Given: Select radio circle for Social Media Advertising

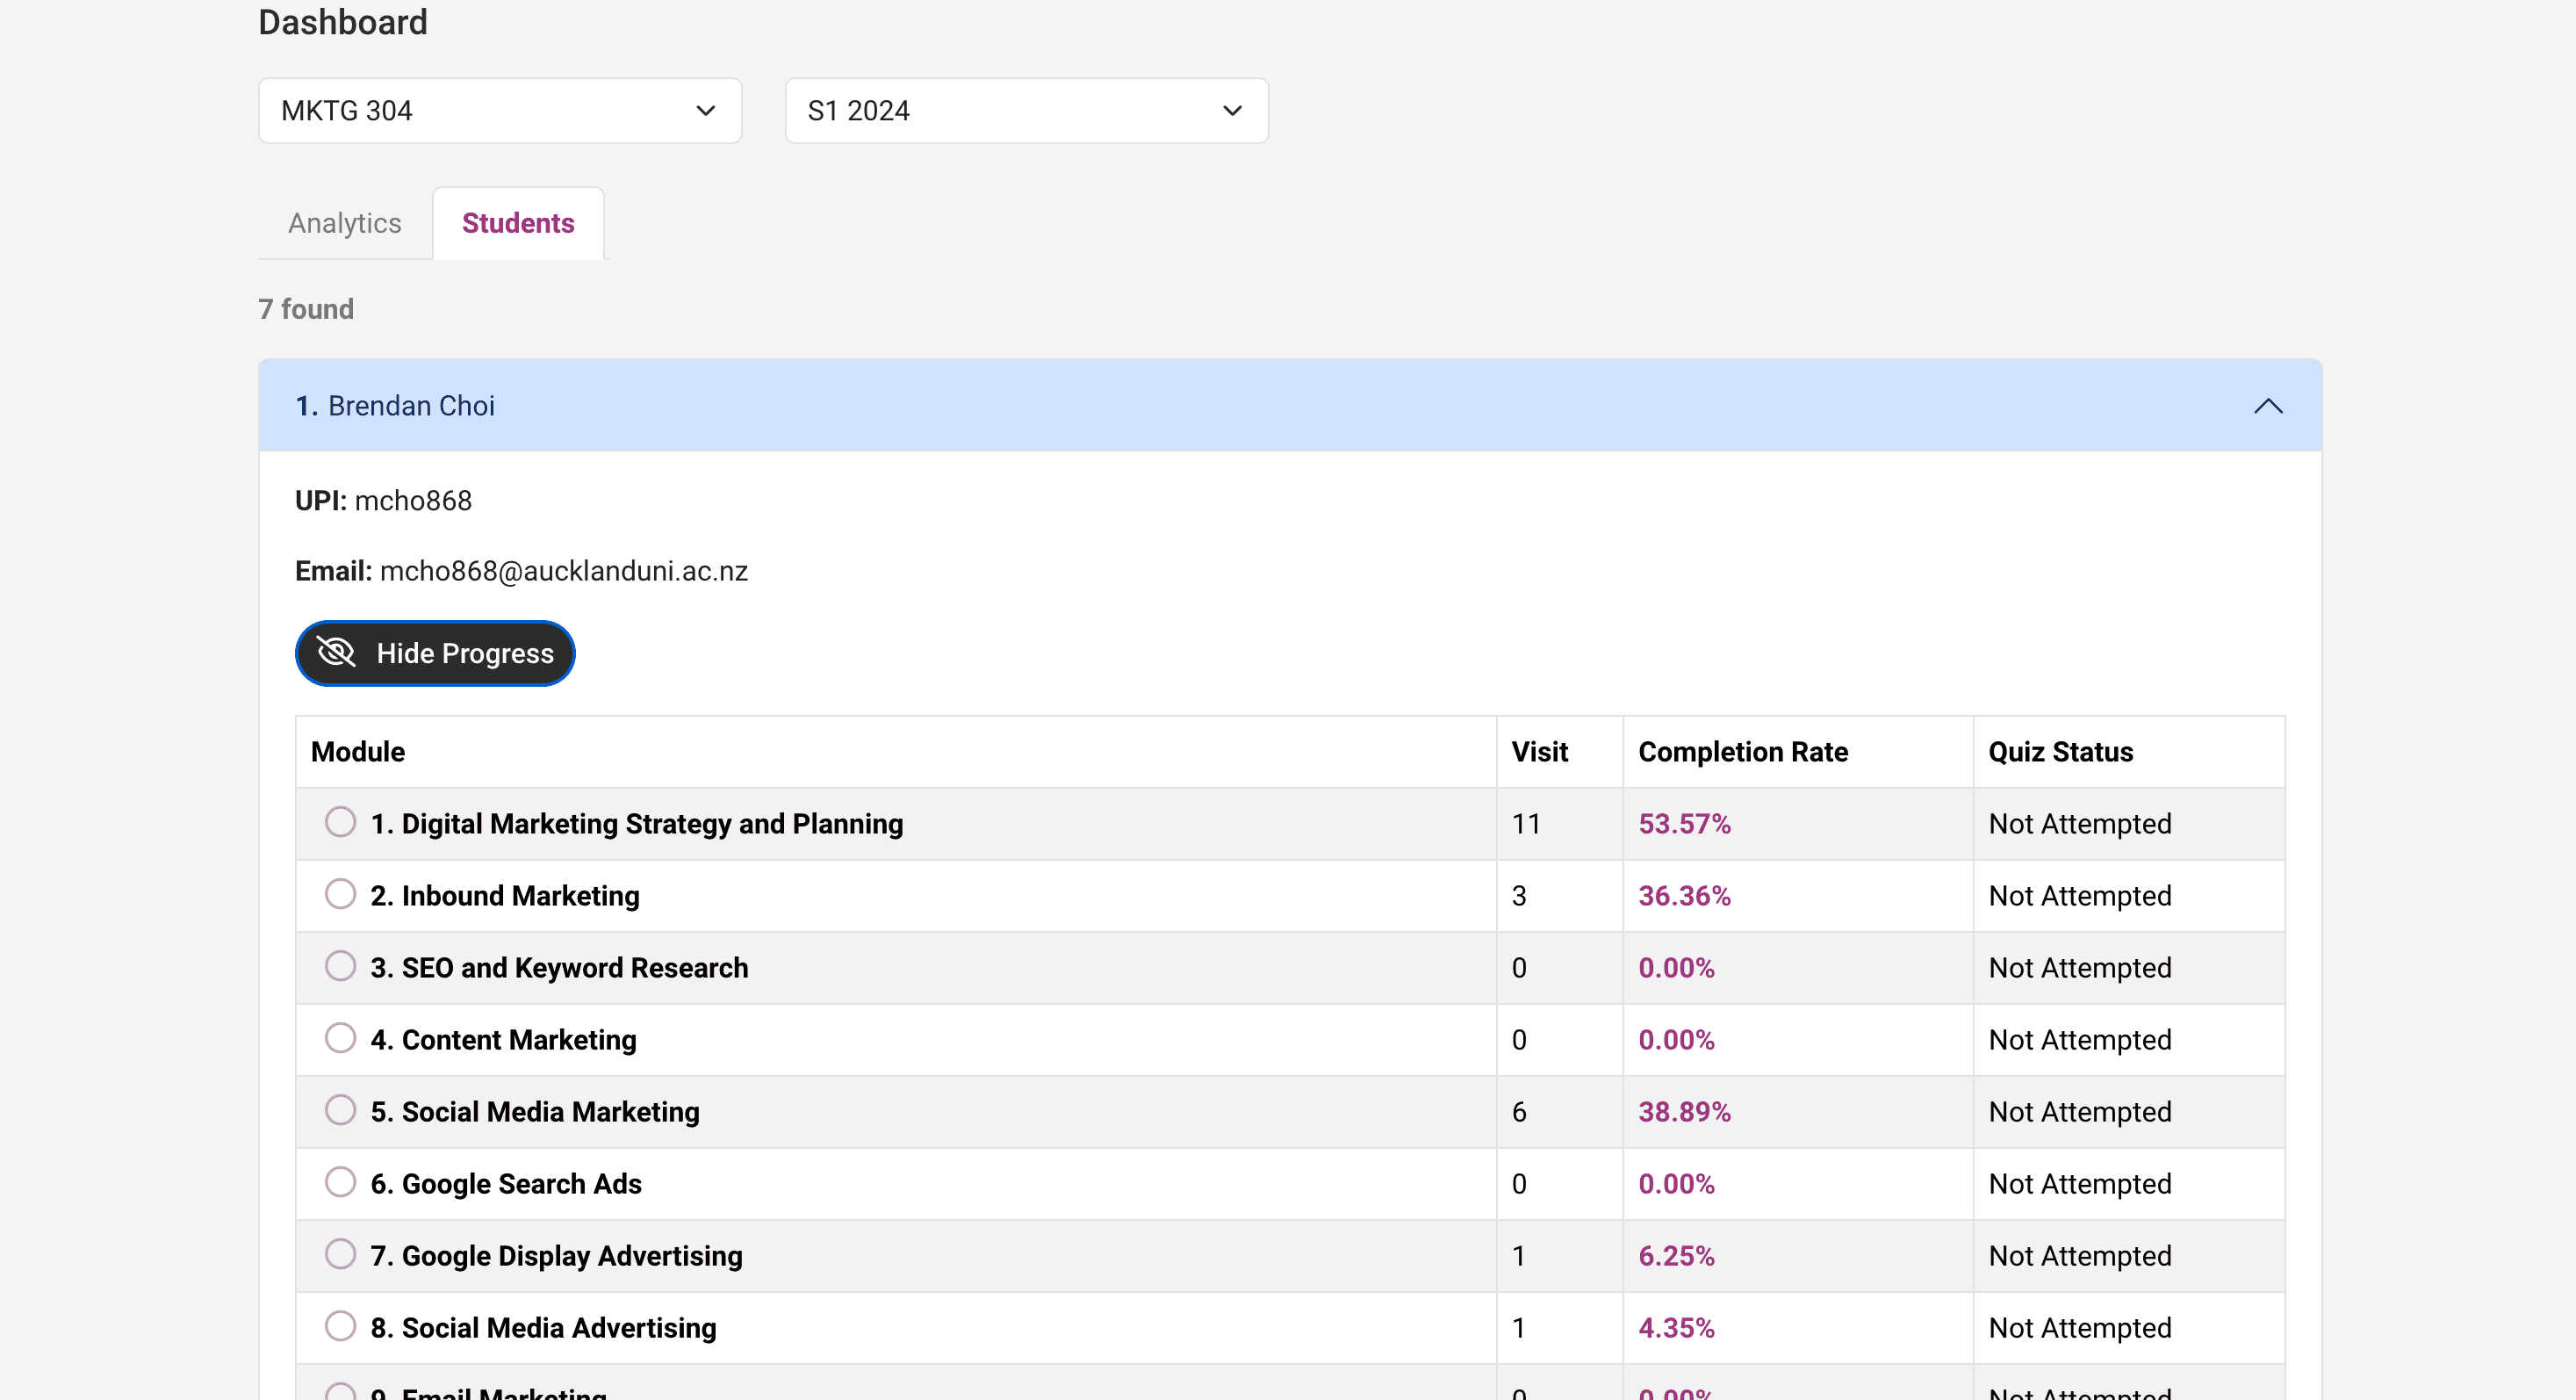Looking at the screenshot, I should click(340, 1326).
